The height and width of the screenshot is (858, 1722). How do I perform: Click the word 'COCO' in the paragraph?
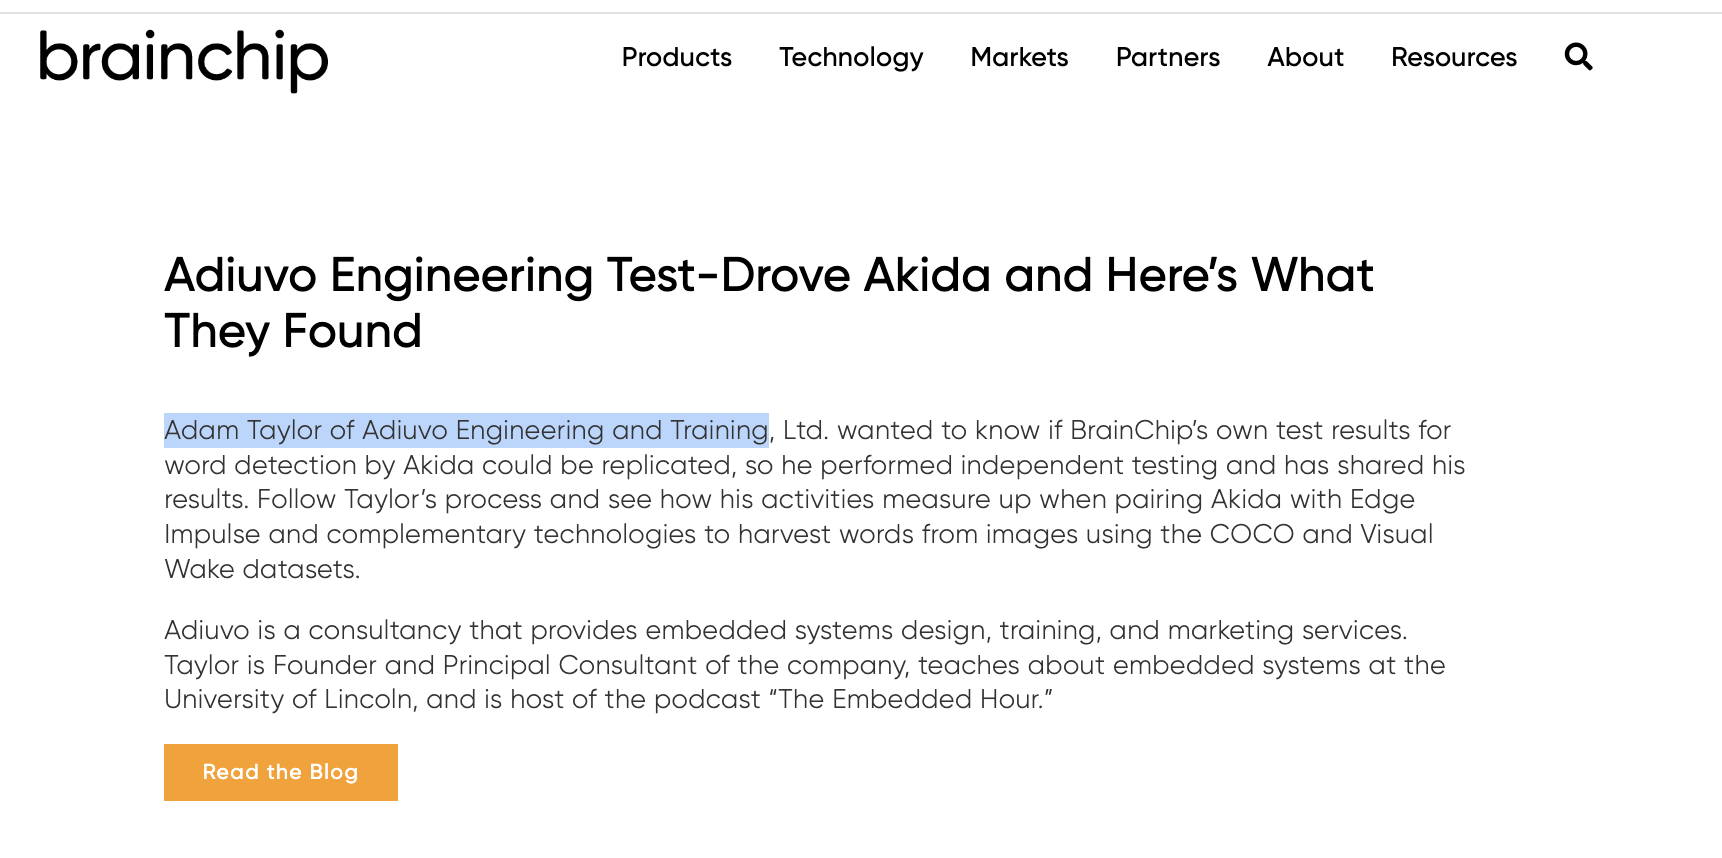1251,534
